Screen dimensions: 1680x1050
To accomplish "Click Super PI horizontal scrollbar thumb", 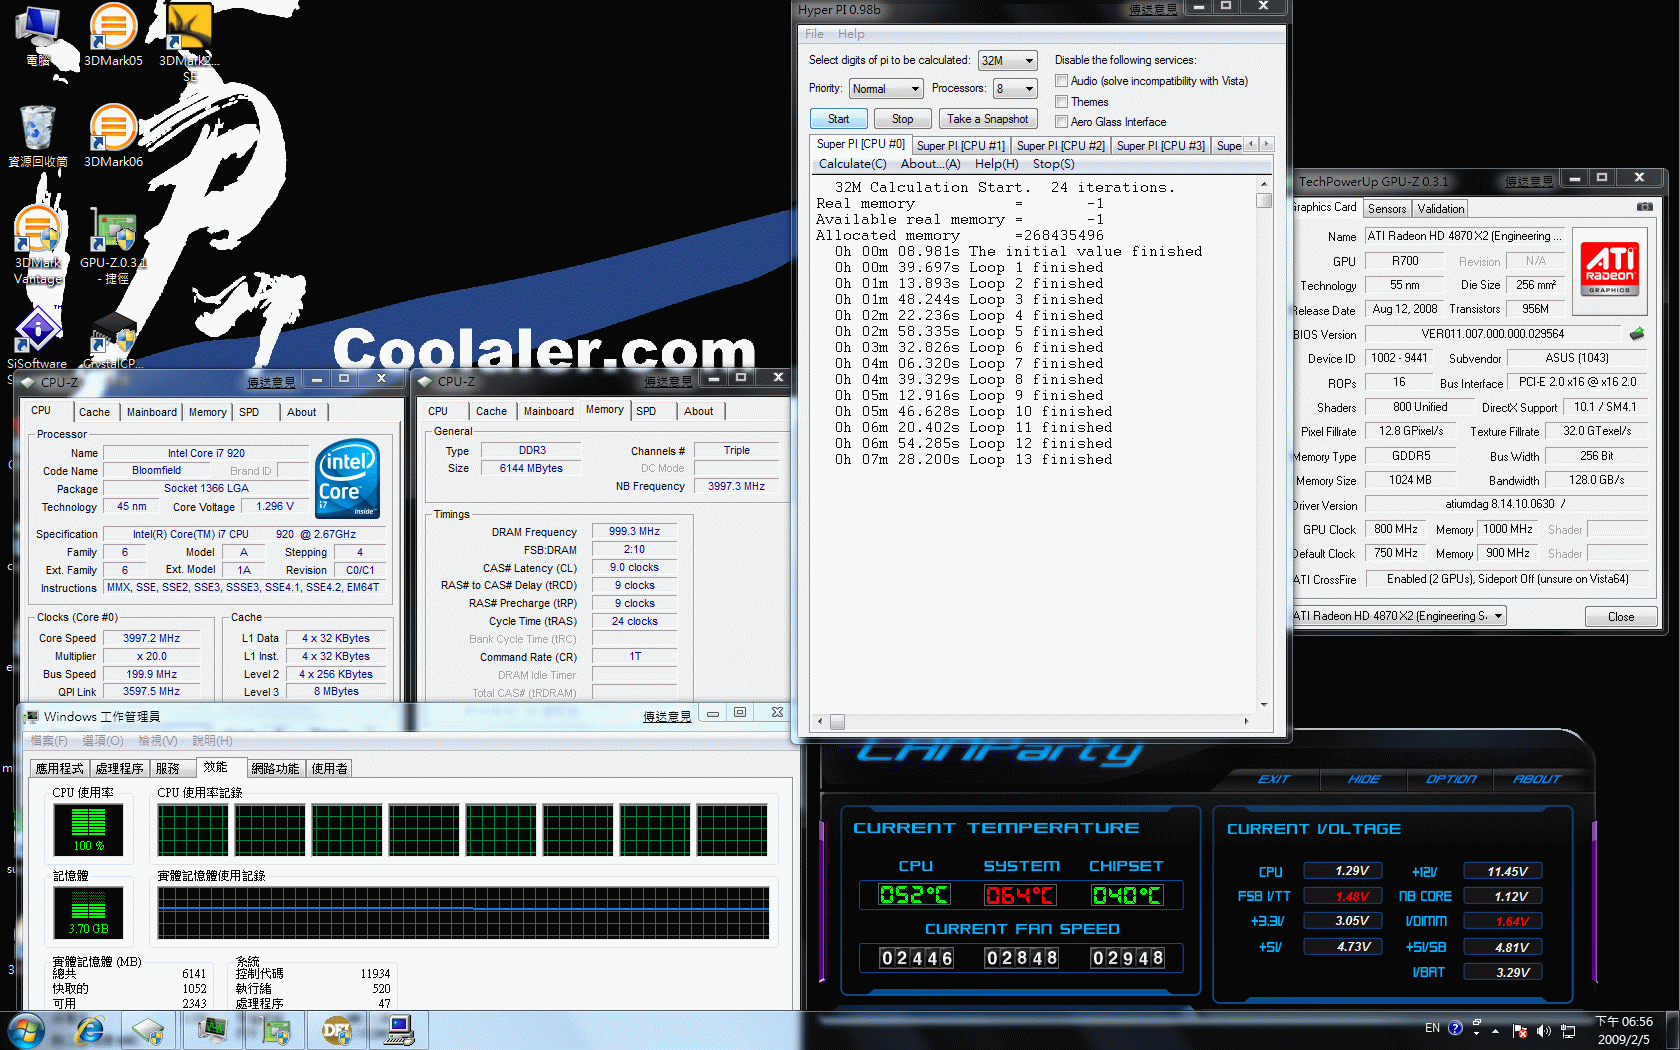I will pyautogui.click(x=837, y=721).
